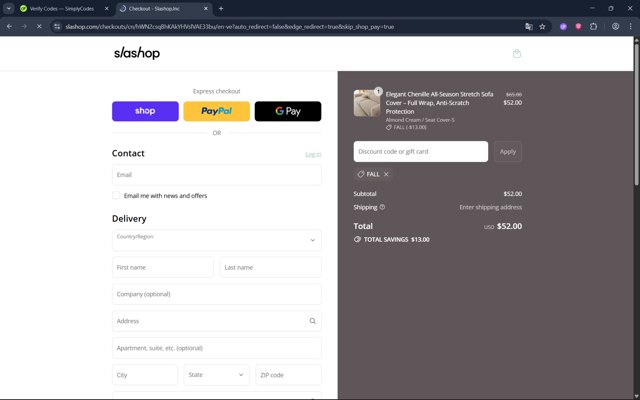Click the Company (optional) field
The image size is (640, 400).
point(217,294)
